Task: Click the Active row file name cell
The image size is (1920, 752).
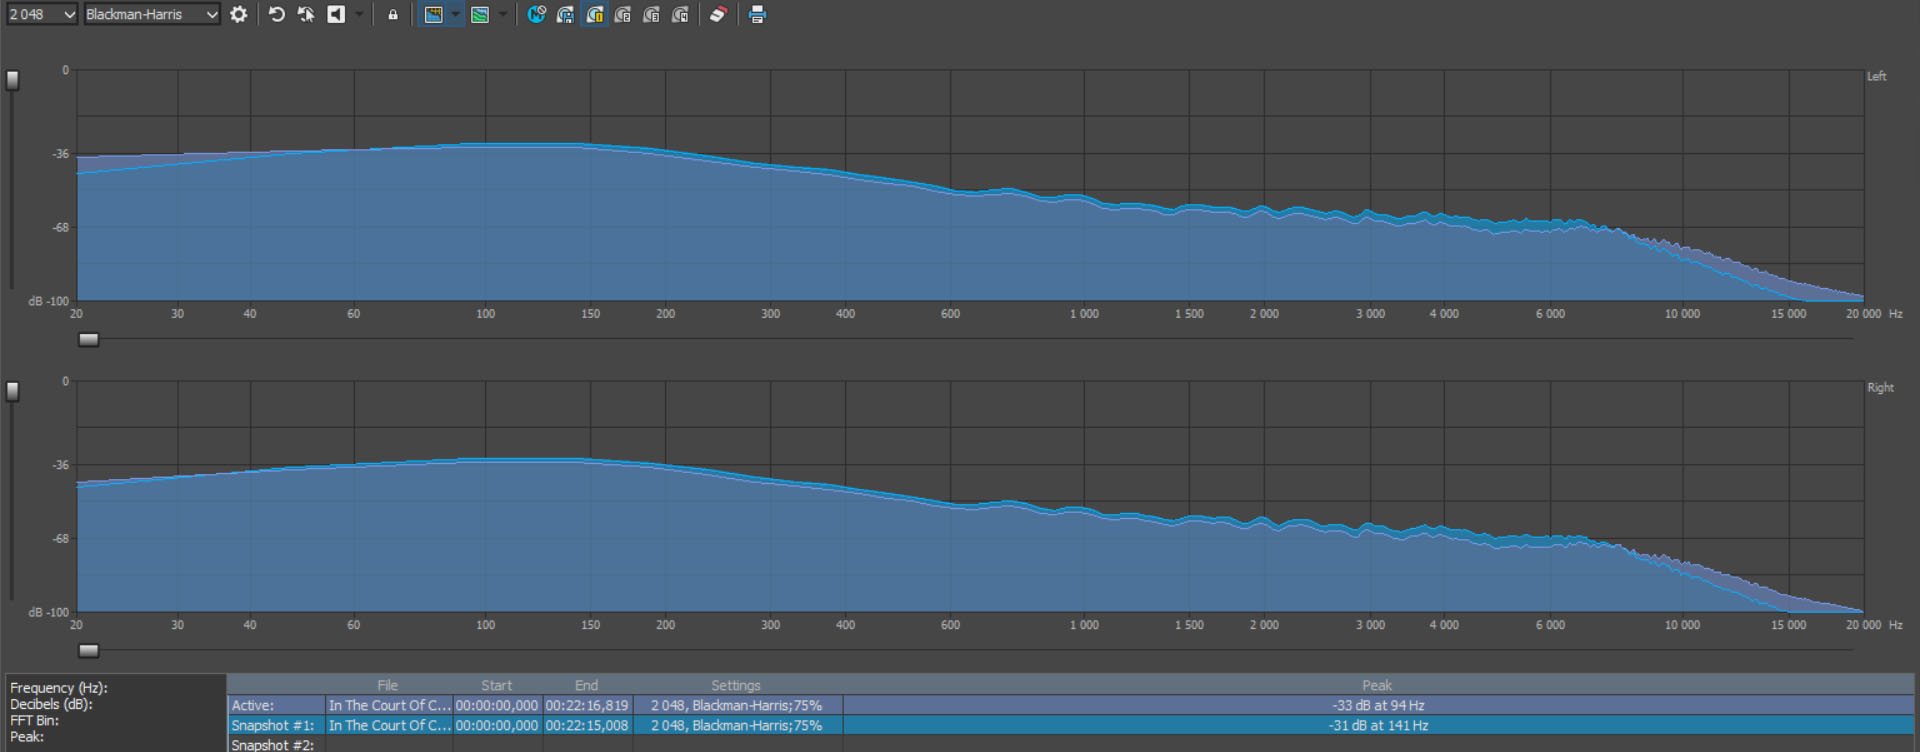Action: click(390, 705)
